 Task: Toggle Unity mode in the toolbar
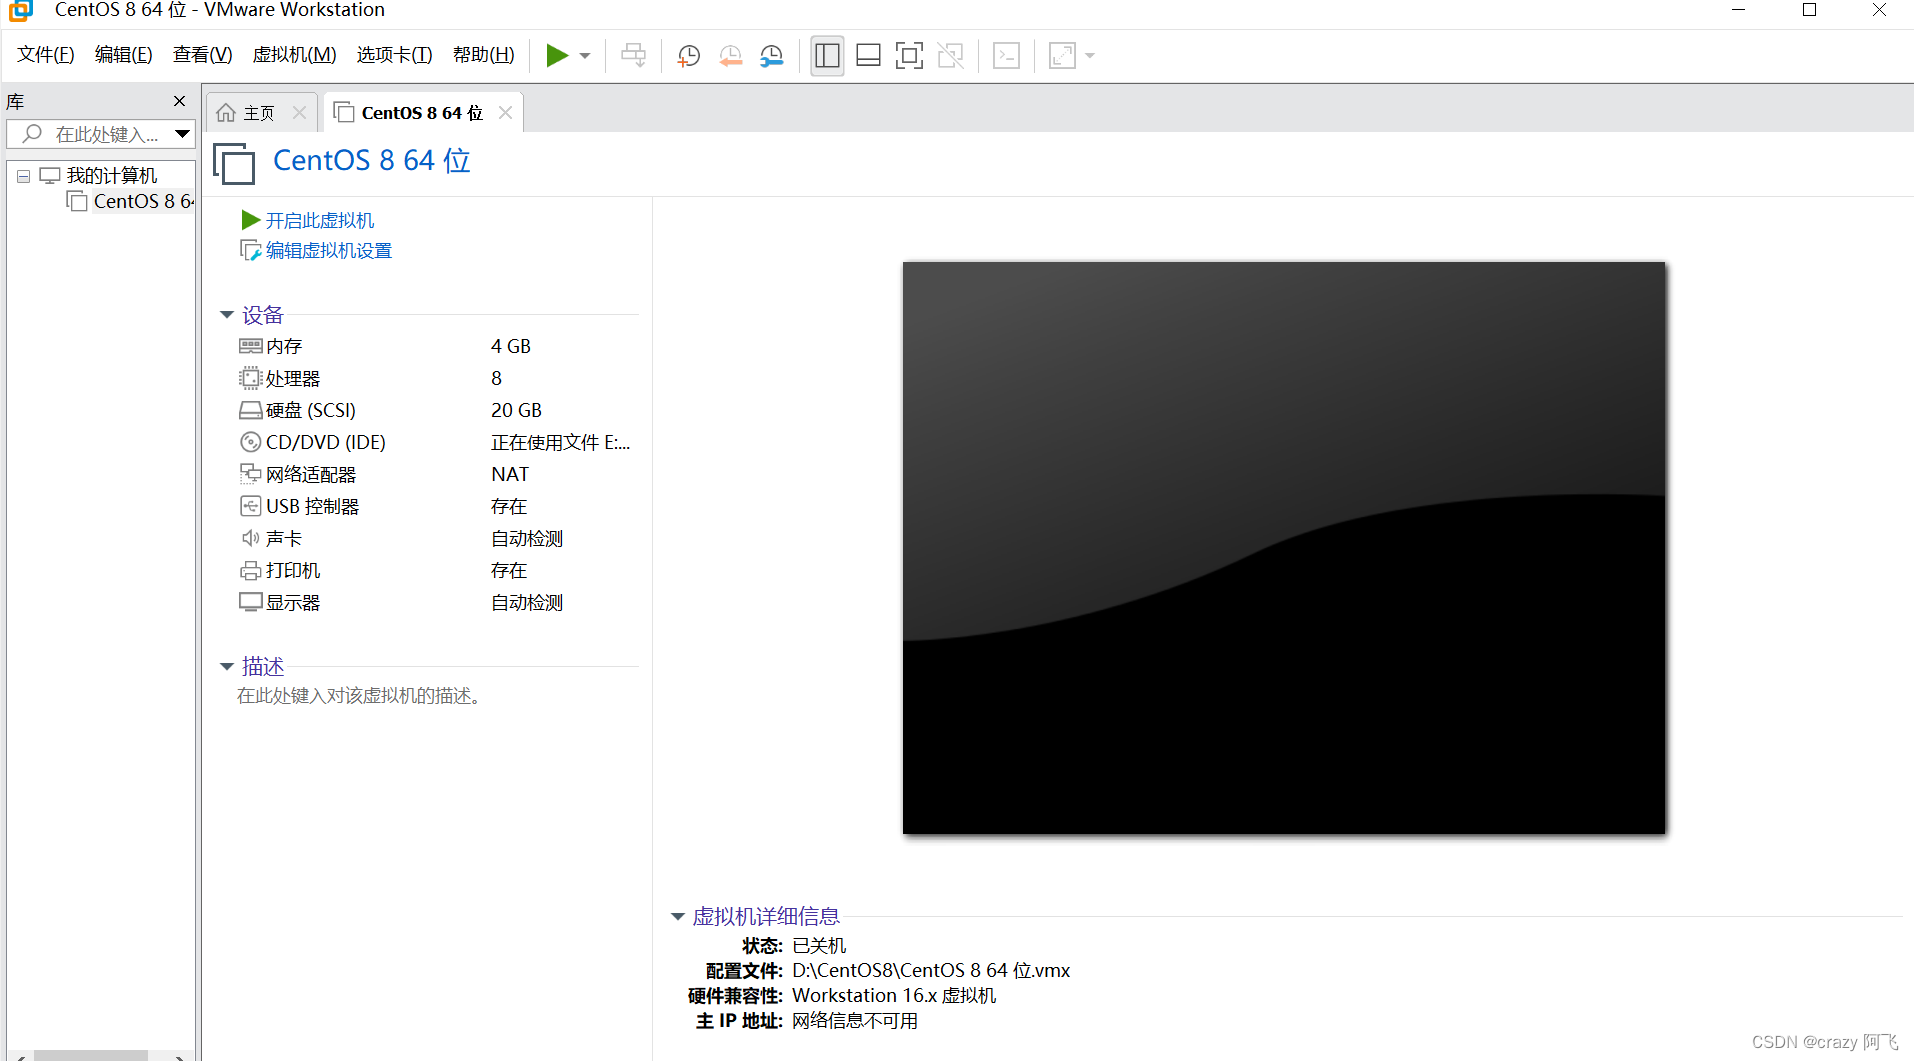[x=950, y=55]
